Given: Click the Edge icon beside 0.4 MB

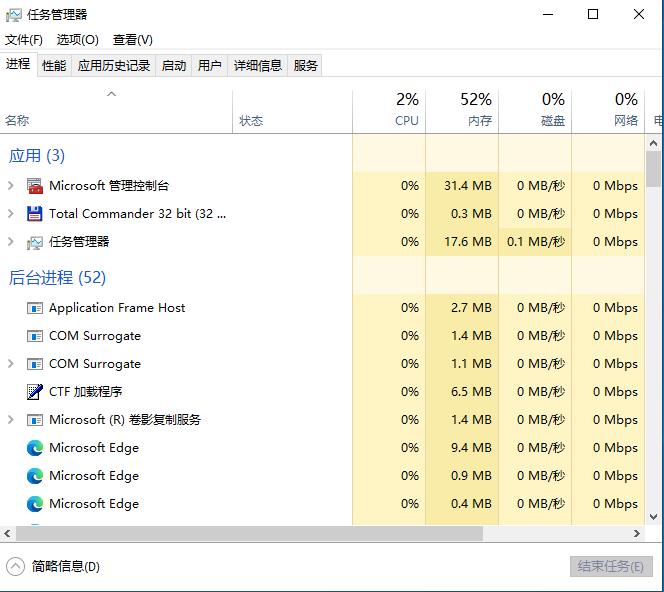Looking at the screenshot, I should (x=35, y=504).
